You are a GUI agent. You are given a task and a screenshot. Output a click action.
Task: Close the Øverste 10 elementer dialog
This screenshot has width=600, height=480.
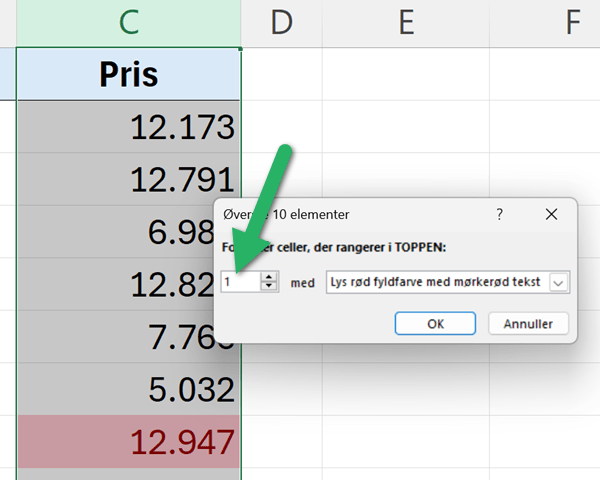pos(551,214)
